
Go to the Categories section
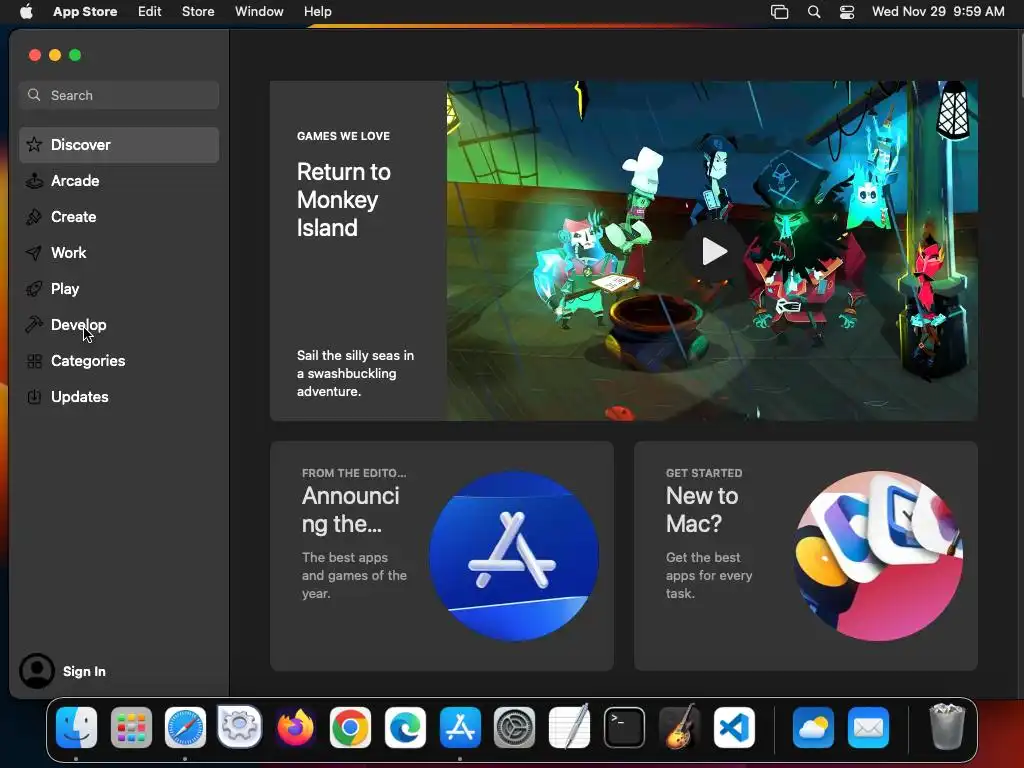(x=119, y=360)
